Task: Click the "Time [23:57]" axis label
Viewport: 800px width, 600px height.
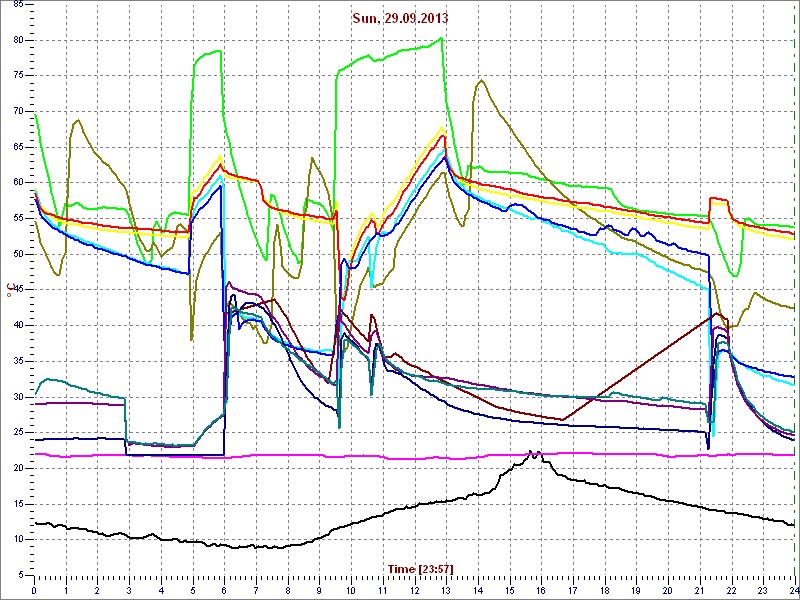Action: click(x=420, y=568)
